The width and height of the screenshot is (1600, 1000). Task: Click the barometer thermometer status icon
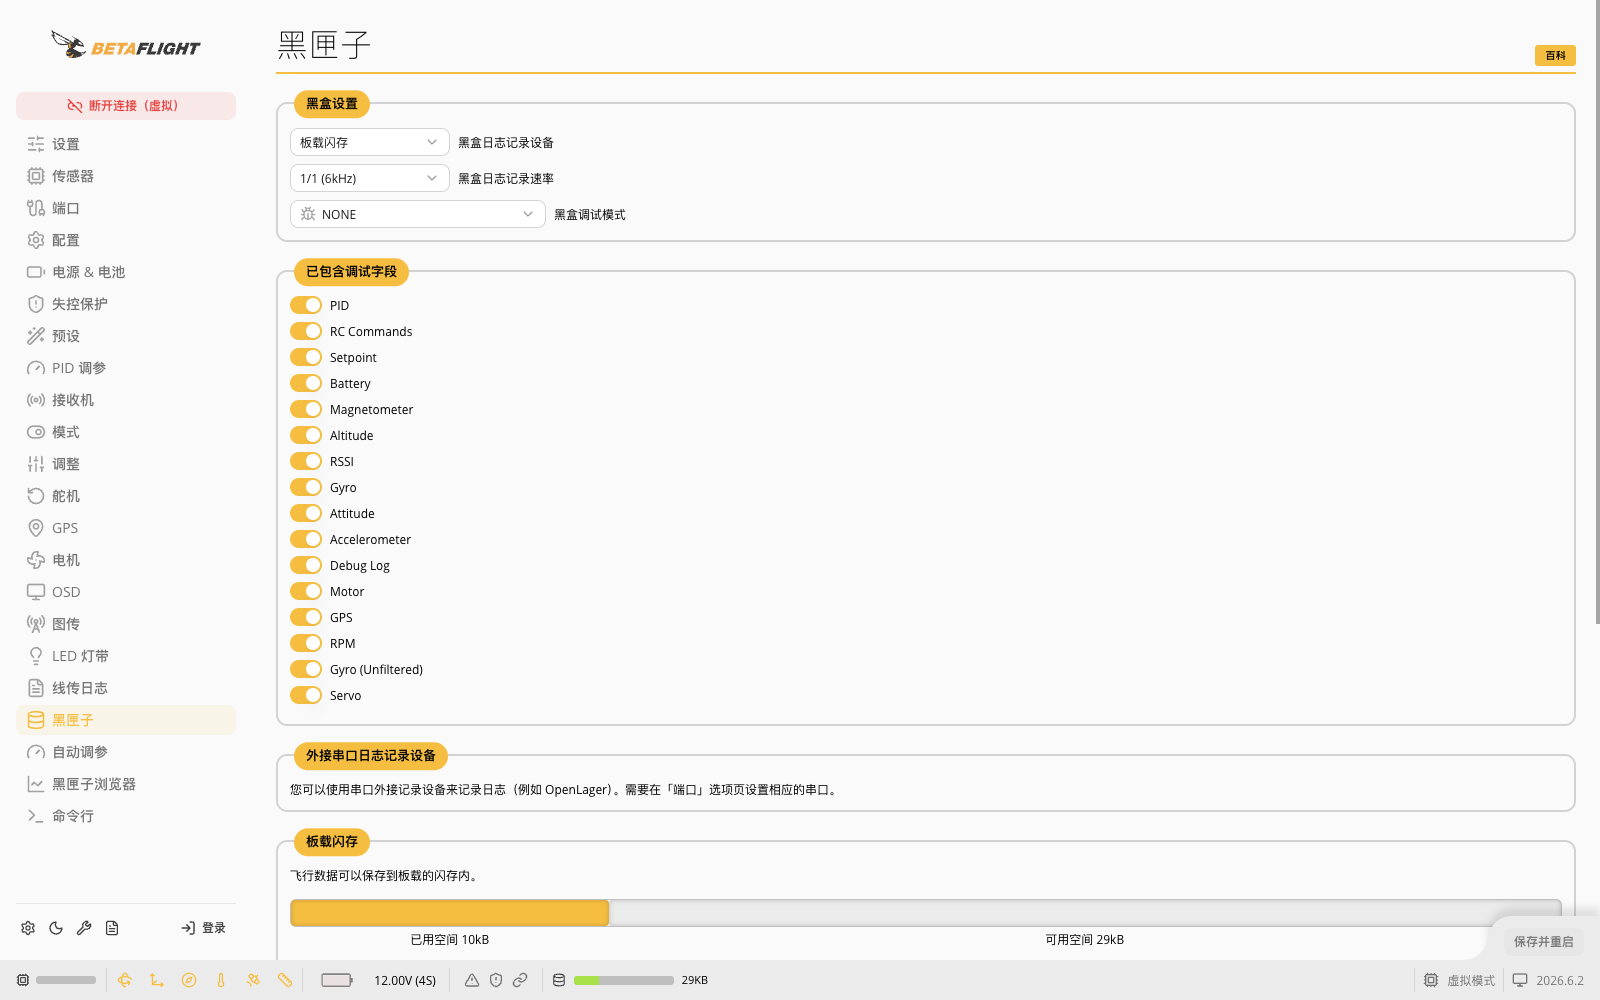[221, 980]
